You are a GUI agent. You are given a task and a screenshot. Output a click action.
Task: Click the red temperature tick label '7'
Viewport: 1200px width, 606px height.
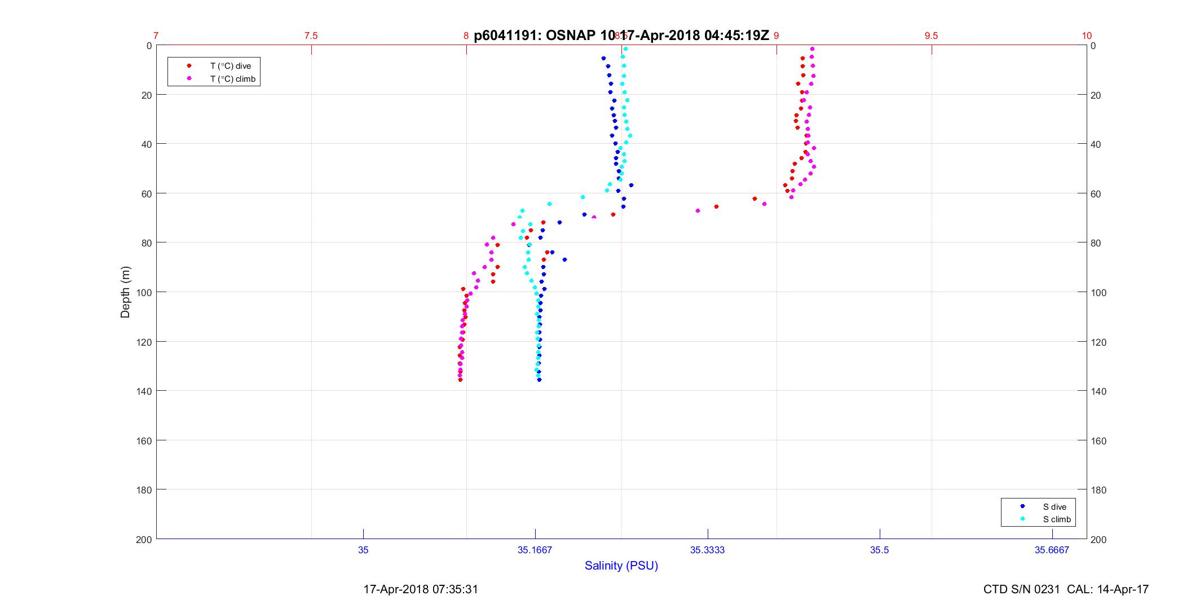pyautogui.click(x=156, y=35)
